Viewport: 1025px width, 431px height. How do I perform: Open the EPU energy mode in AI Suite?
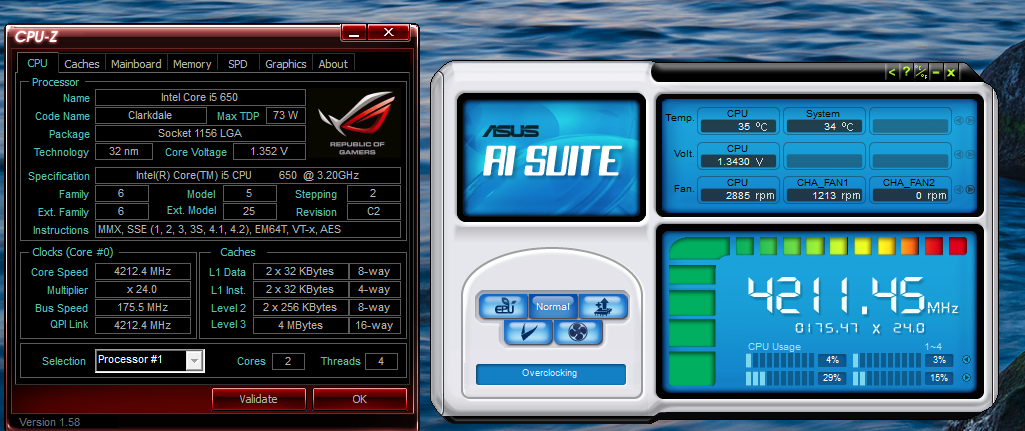coord(503,305)
